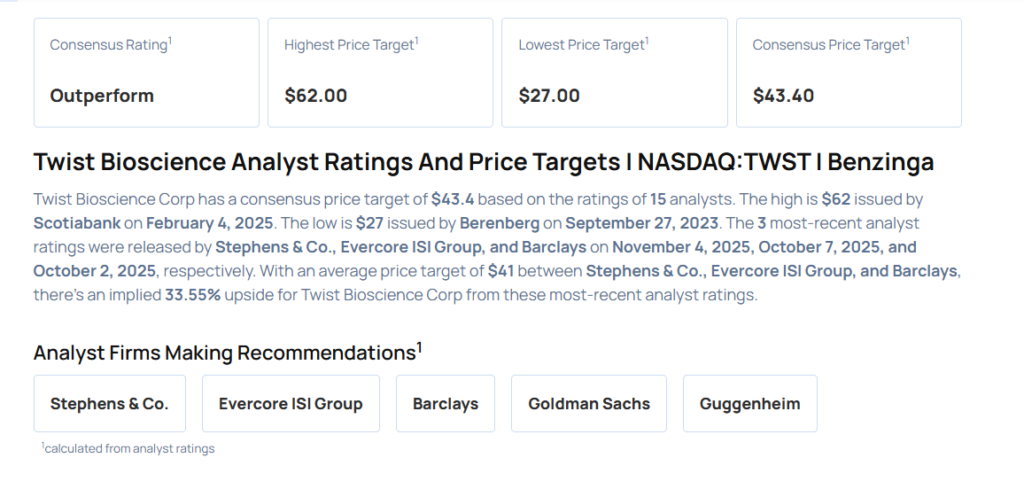Click the $62.00 highest target value
The height and width of the screenshot is (489, 1024).
pyautogui.click(x=316, y=96)
